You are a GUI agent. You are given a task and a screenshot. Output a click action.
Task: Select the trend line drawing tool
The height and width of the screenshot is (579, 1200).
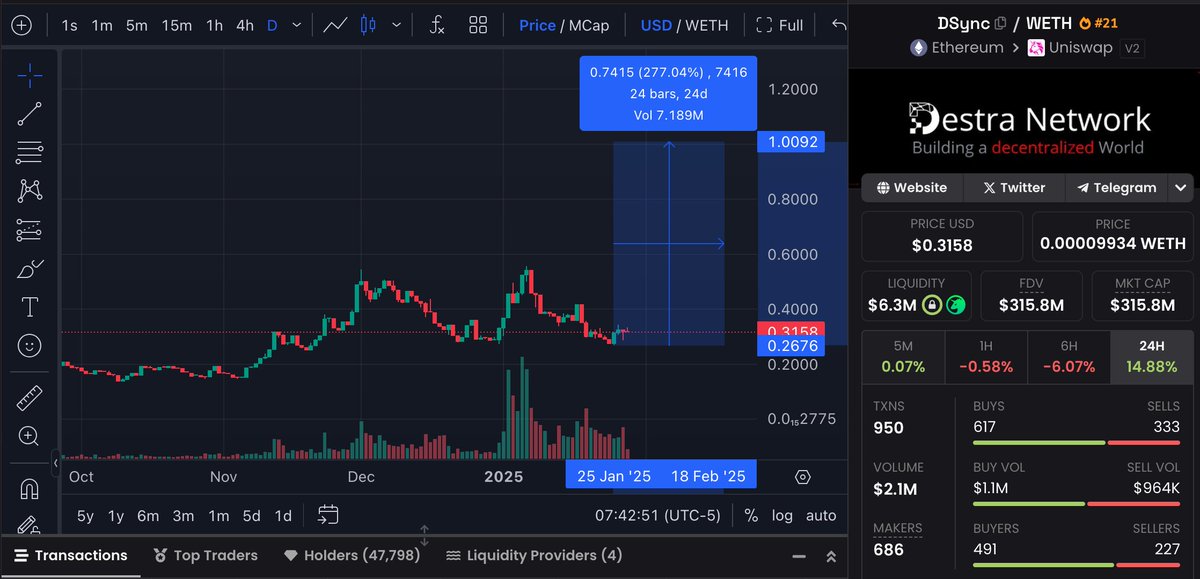[x=30, y=113]
